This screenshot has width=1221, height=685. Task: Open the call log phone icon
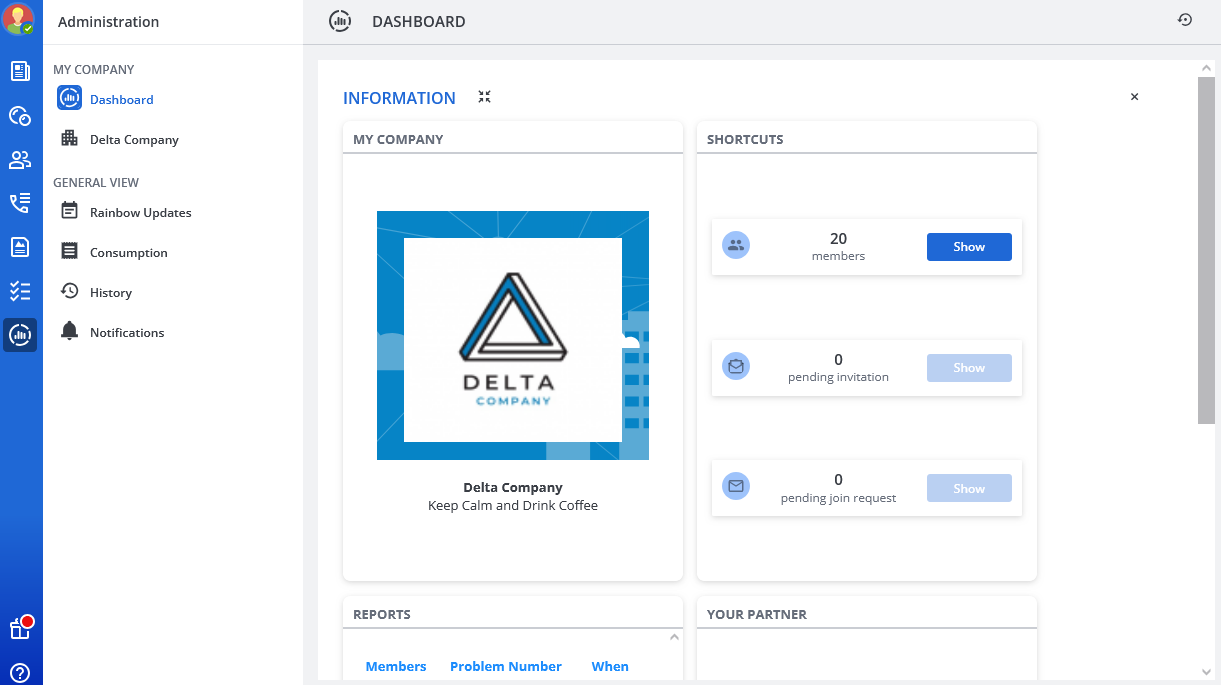(20, 204)
